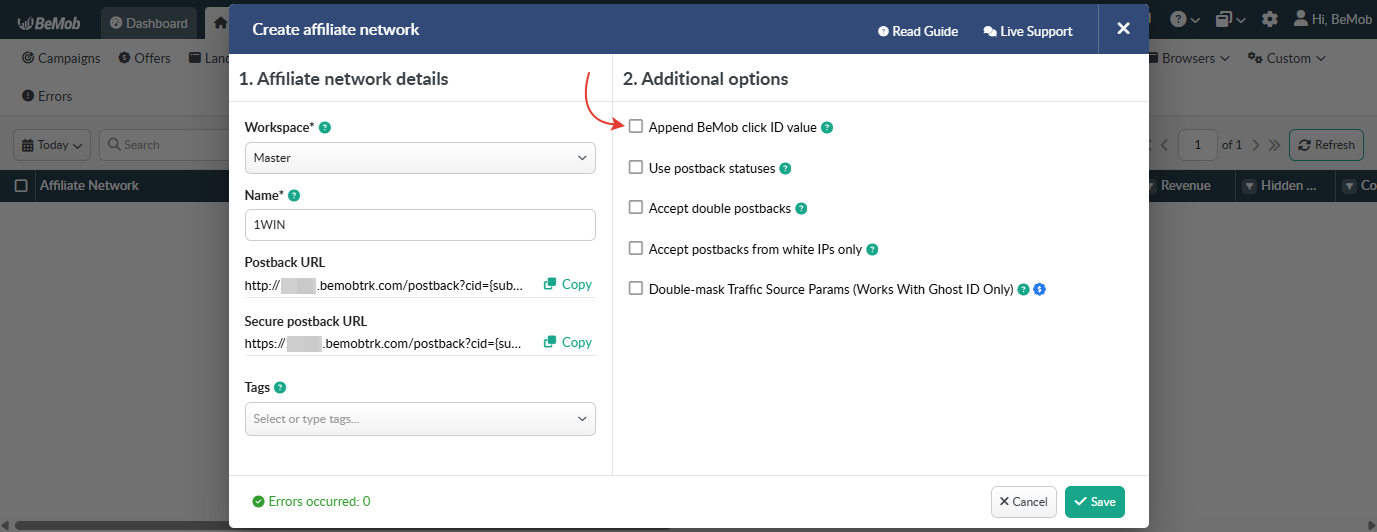Click help icon beside Use postback statuses
Viewport: 1377px width, 532px height.
coord(785,169)
